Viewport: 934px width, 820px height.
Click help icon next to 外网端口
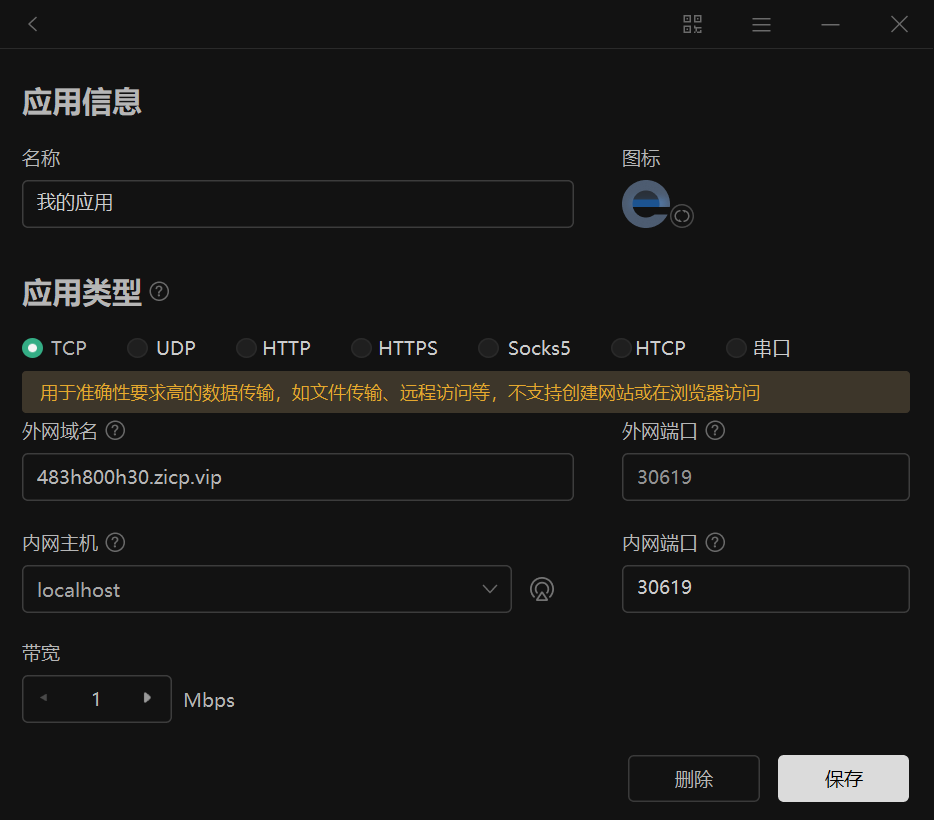pos(715,431)
